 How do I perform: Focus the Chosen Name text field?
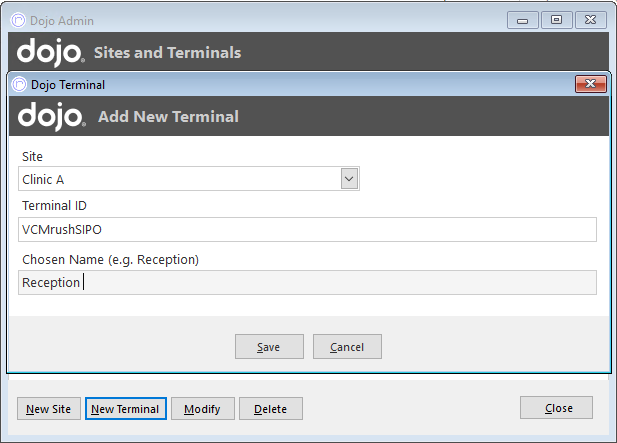pos(307,282)
